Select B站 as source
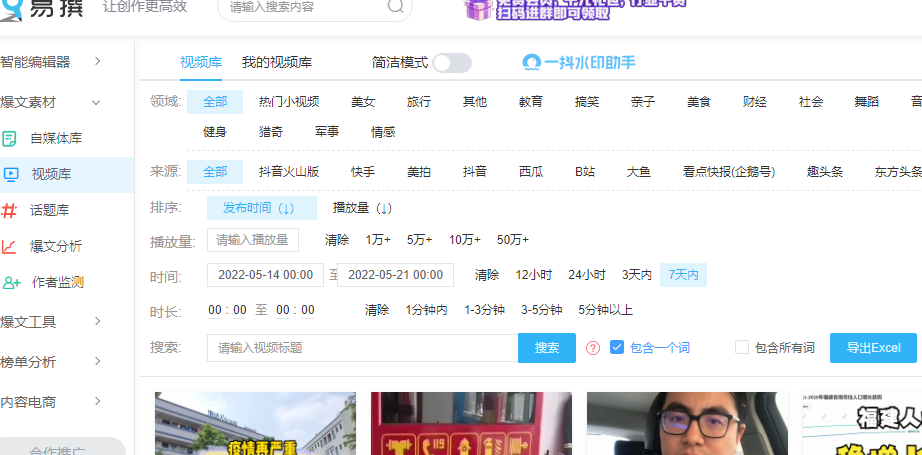The image size is (922, 455). (x=584, y=172)
